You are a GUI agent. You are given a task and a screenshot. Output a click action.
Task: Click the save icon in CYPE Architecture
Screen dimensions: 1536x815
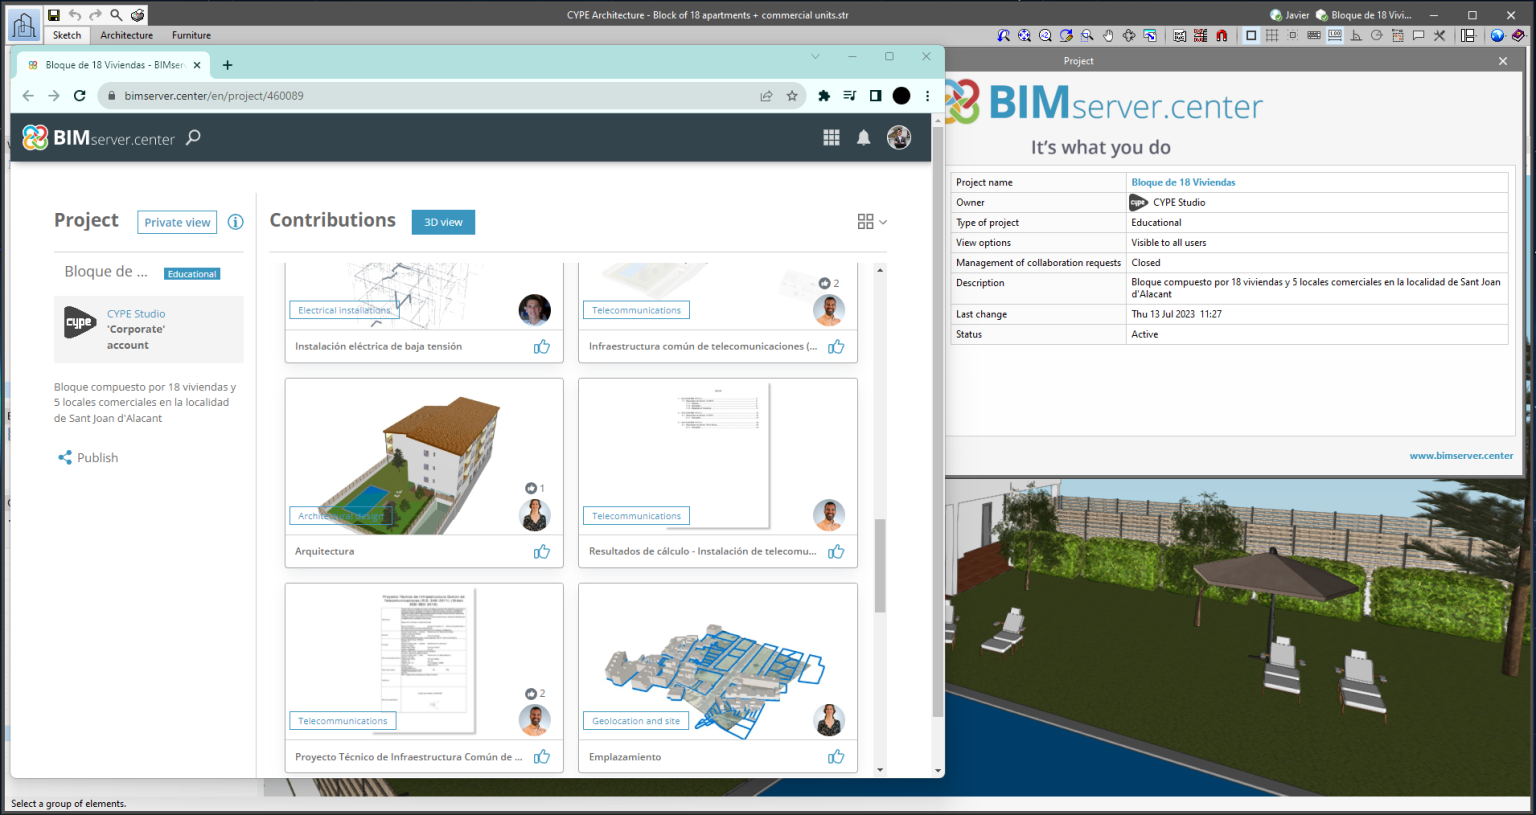pyautogui.click(x=54, y=15)
